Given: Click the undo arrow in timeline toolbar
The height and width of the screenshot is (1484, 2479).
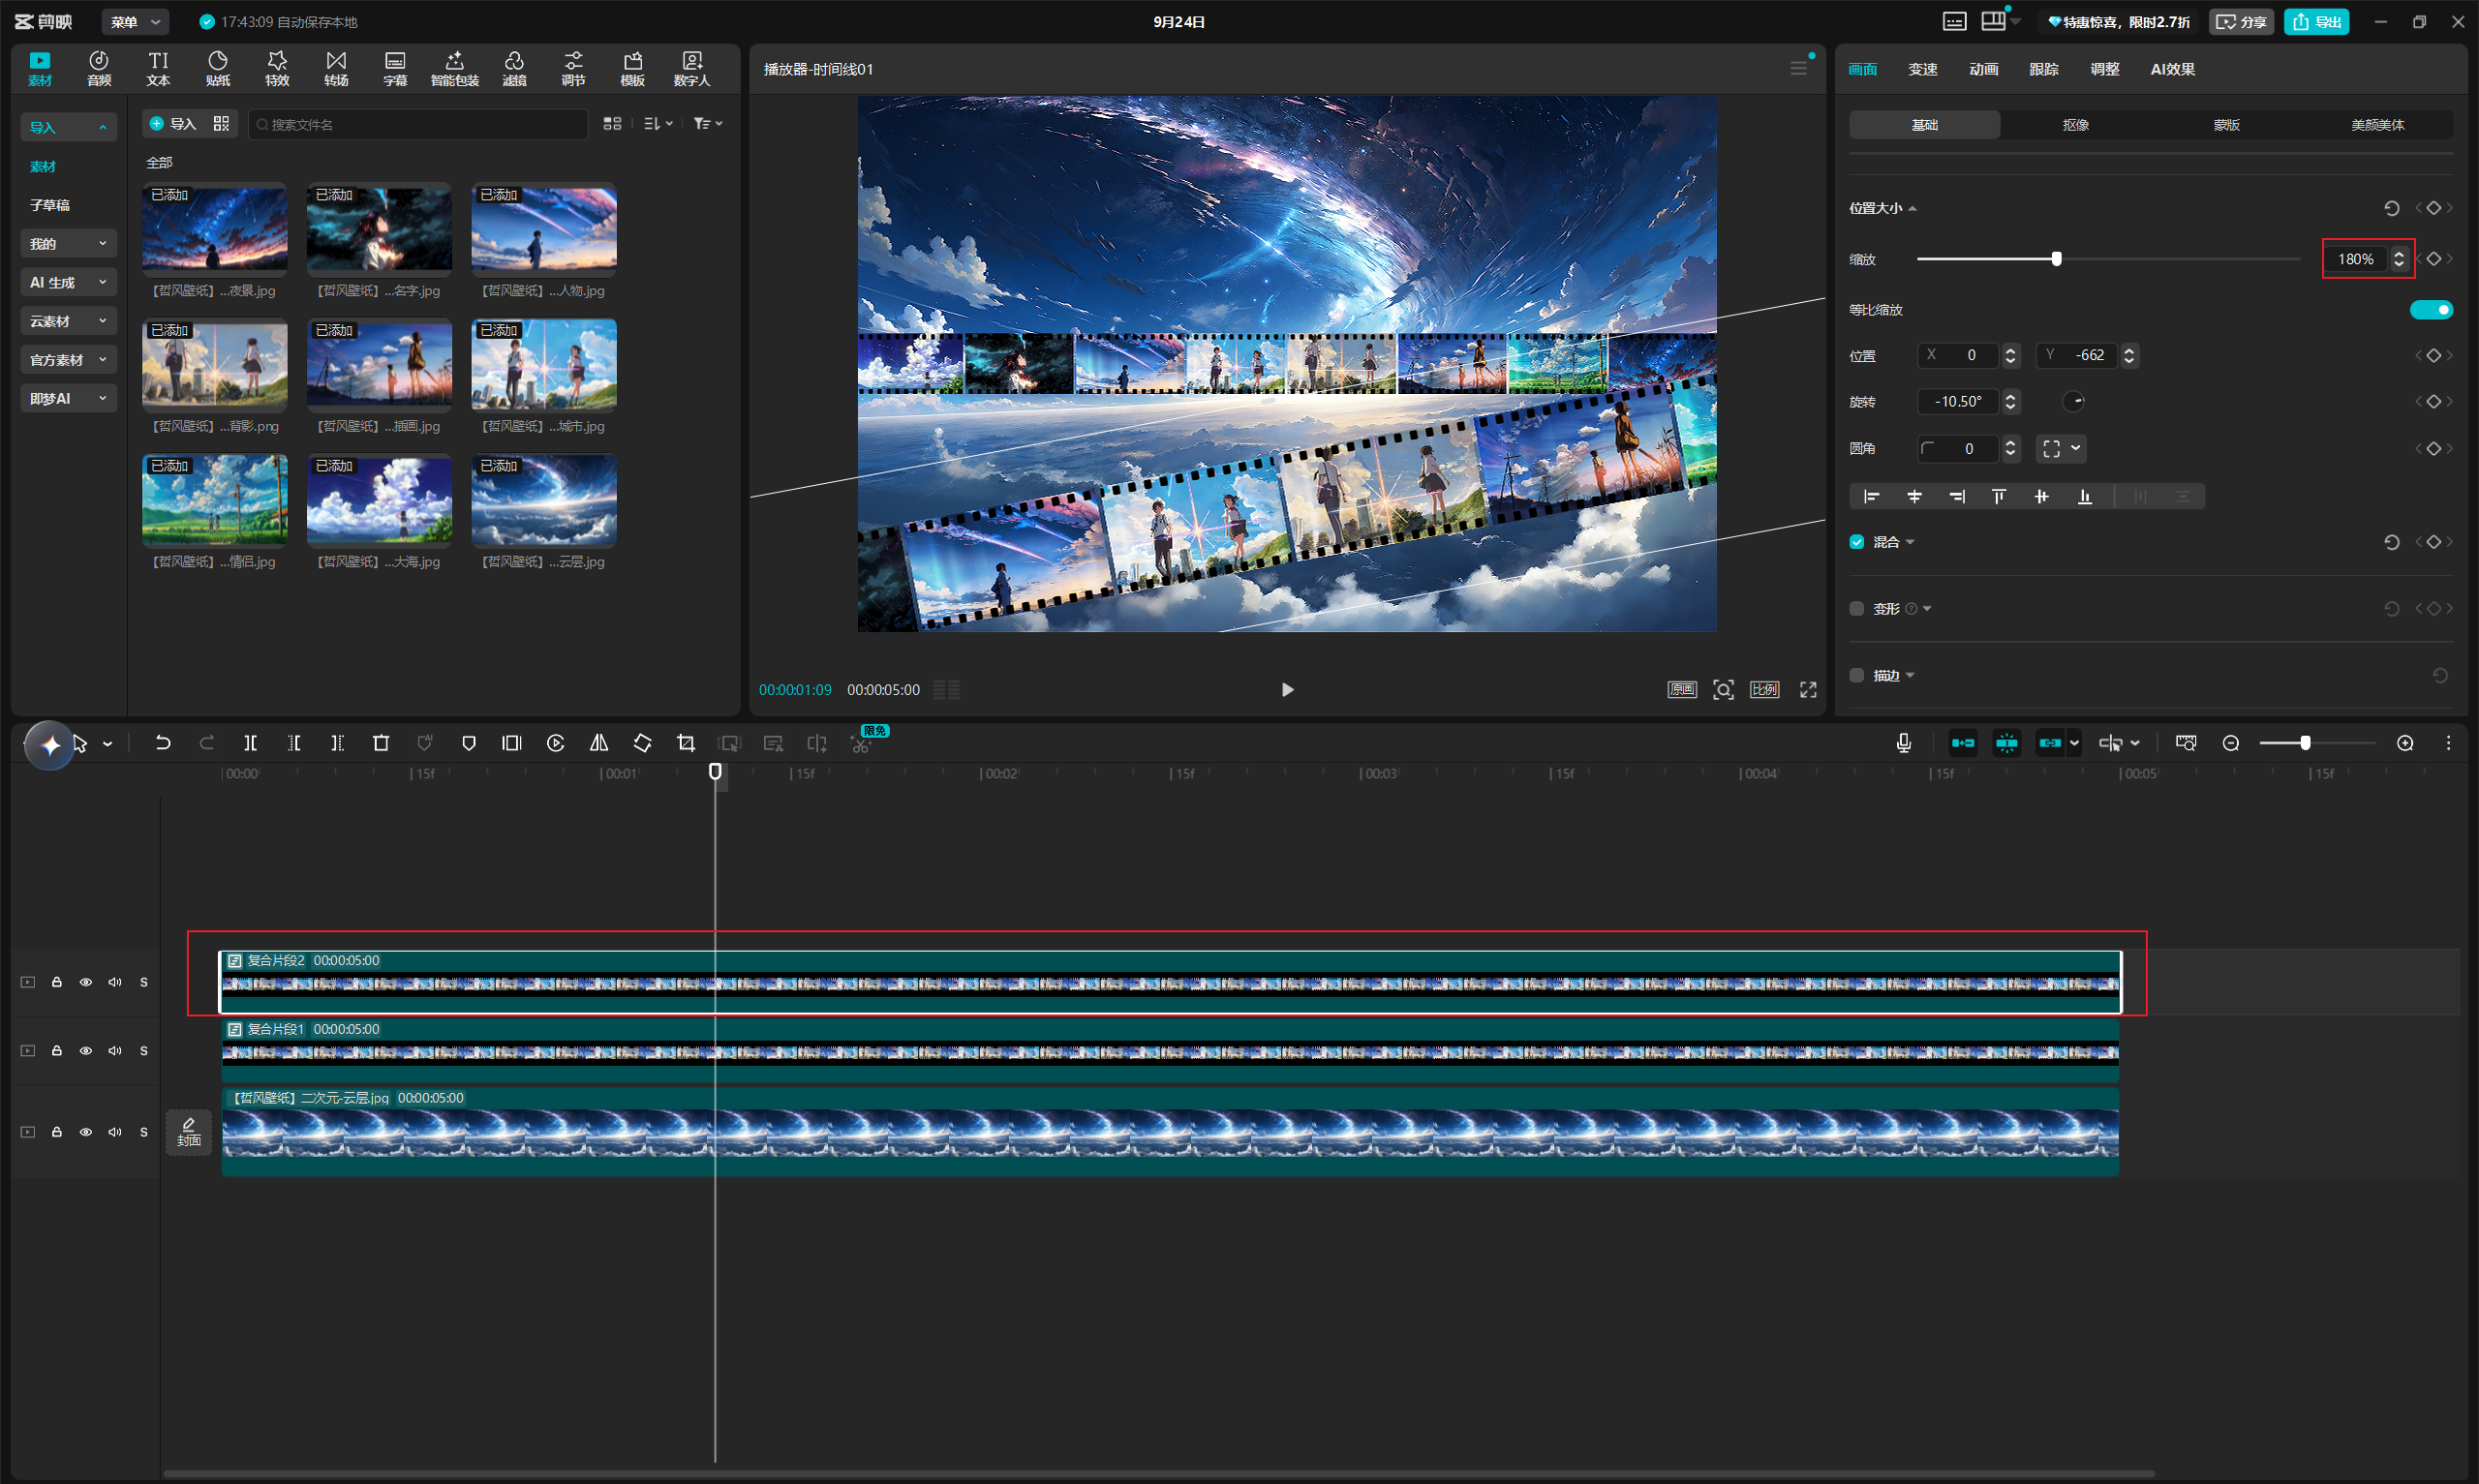Looking at the screenshot, I should click(x=163, y=743).
